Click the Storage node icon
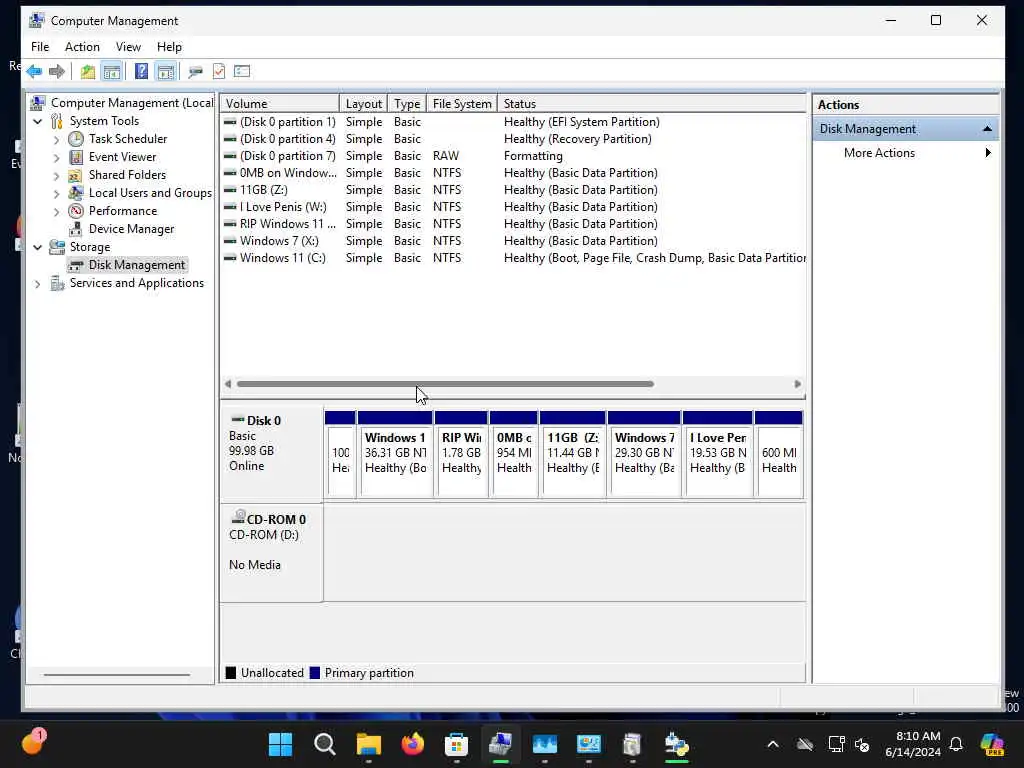1024x768 pixels. tap(57, 247)
